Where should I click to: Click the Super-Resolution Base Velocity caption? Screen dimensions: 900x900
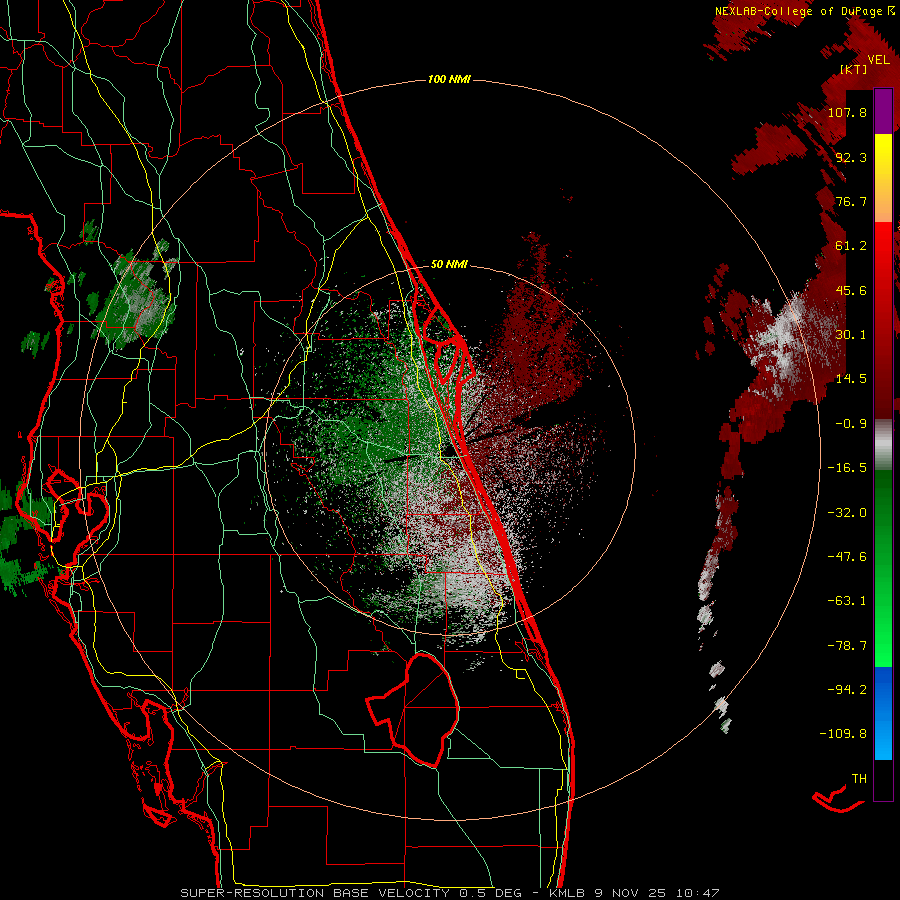tap(449, 893)
